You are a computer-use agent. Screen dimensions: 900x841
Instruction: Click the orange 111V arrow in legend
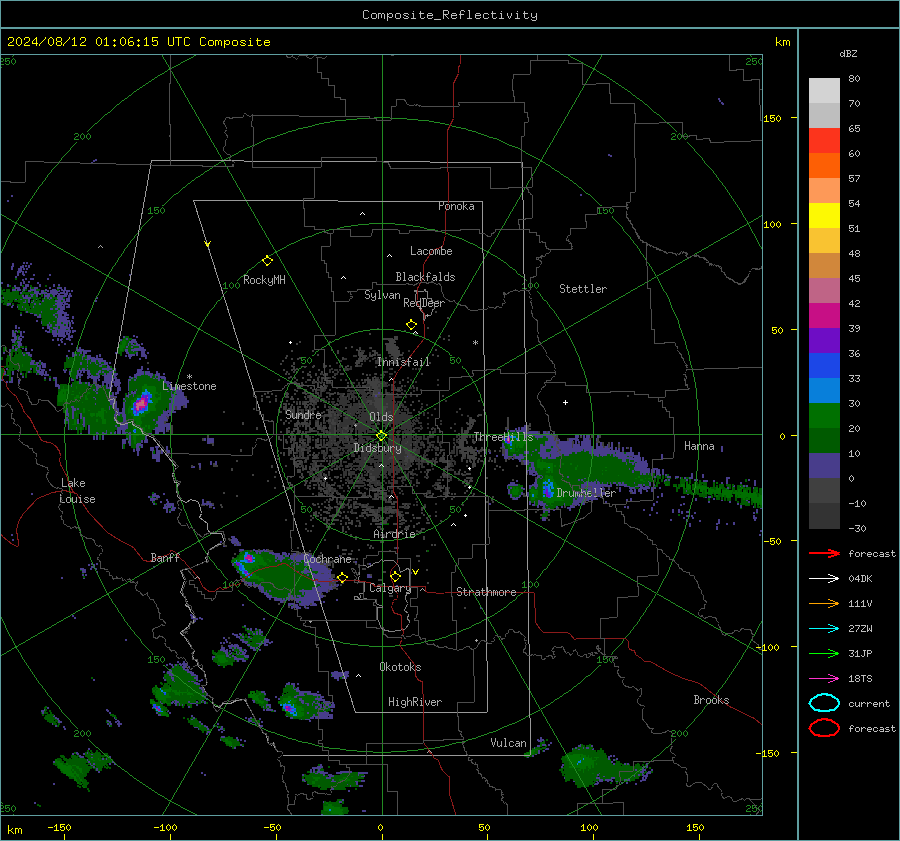[824, 604]
